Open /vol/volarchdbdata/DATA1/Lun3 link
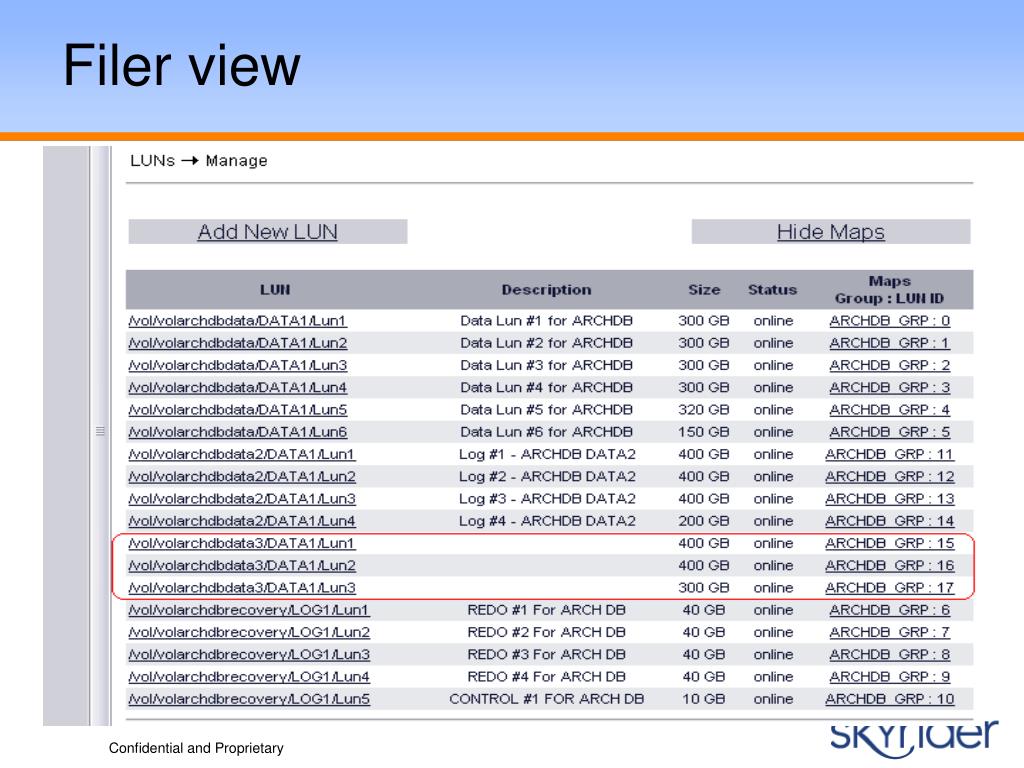Screen dimensions: 1024x768 [x=238, y=365]
